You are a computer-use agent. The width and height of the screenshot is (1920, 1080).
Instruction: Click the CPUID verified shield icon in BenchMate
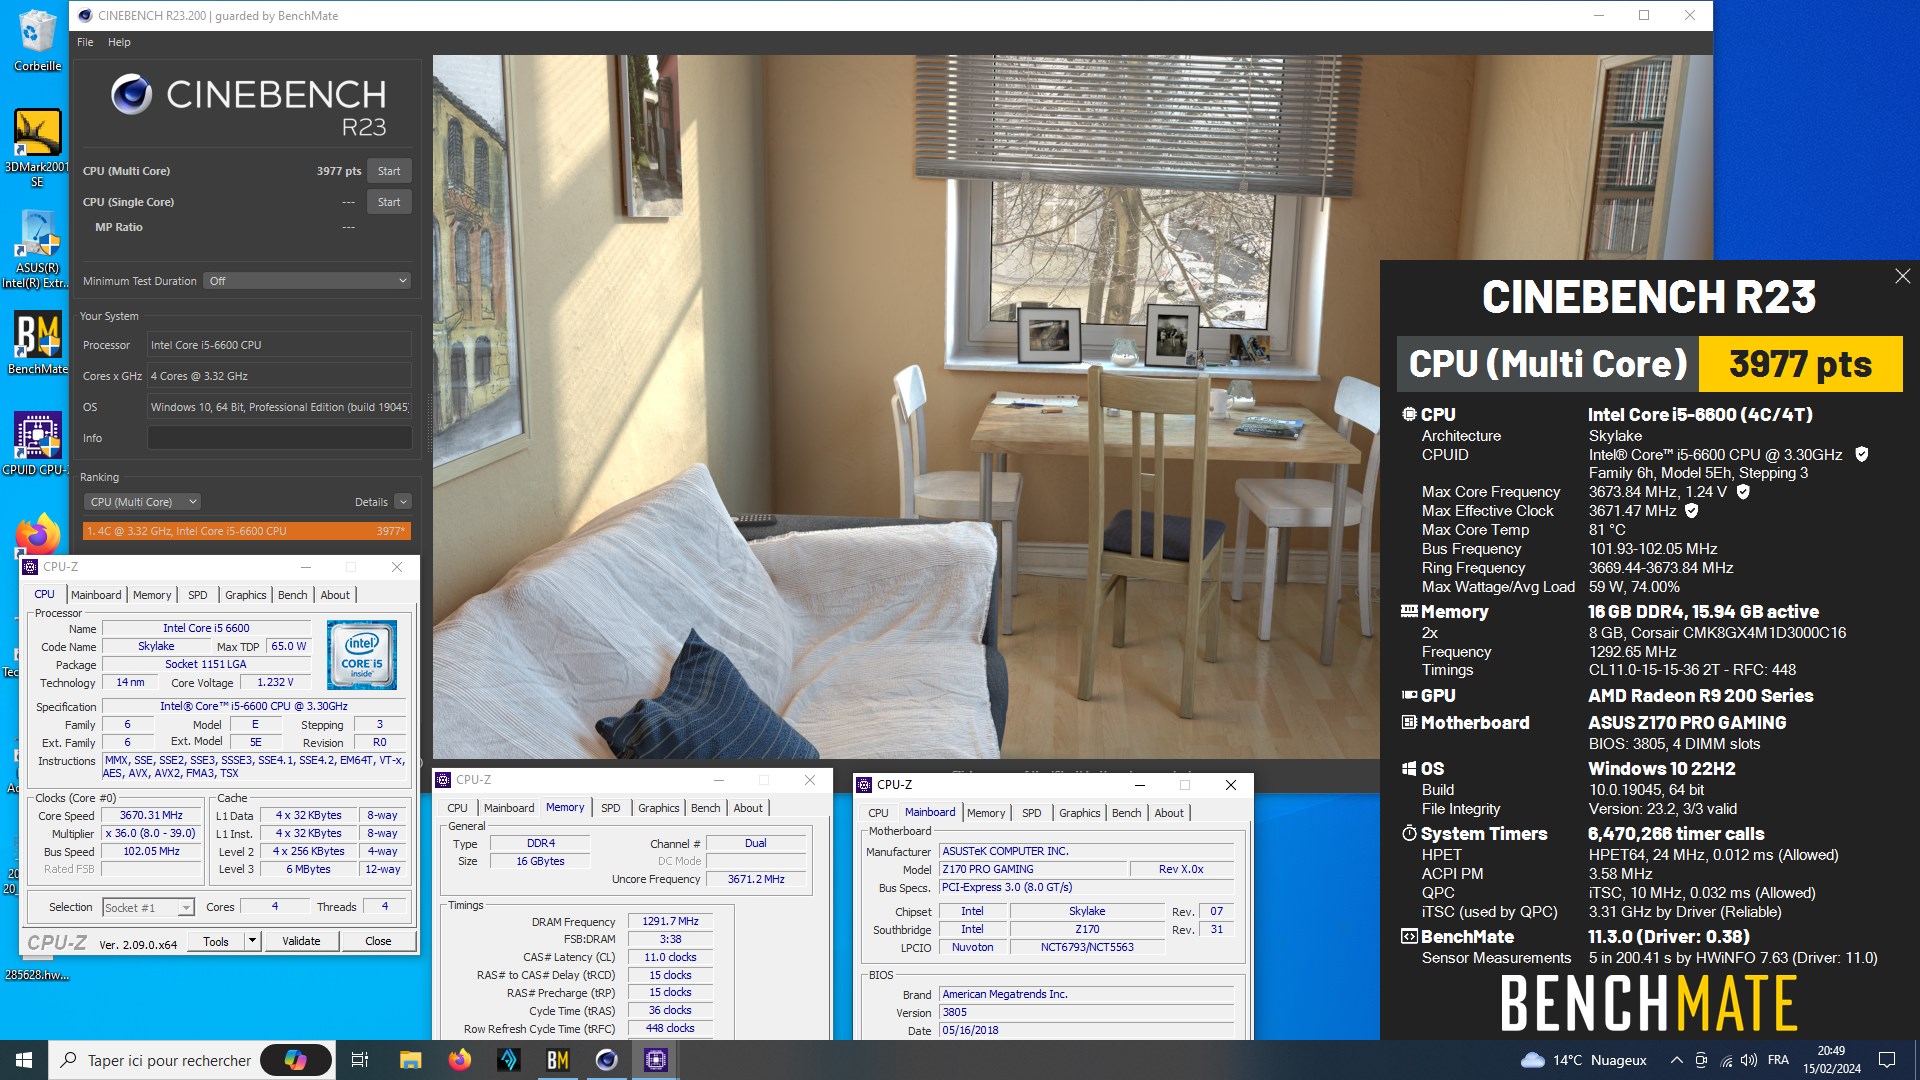1861,454
